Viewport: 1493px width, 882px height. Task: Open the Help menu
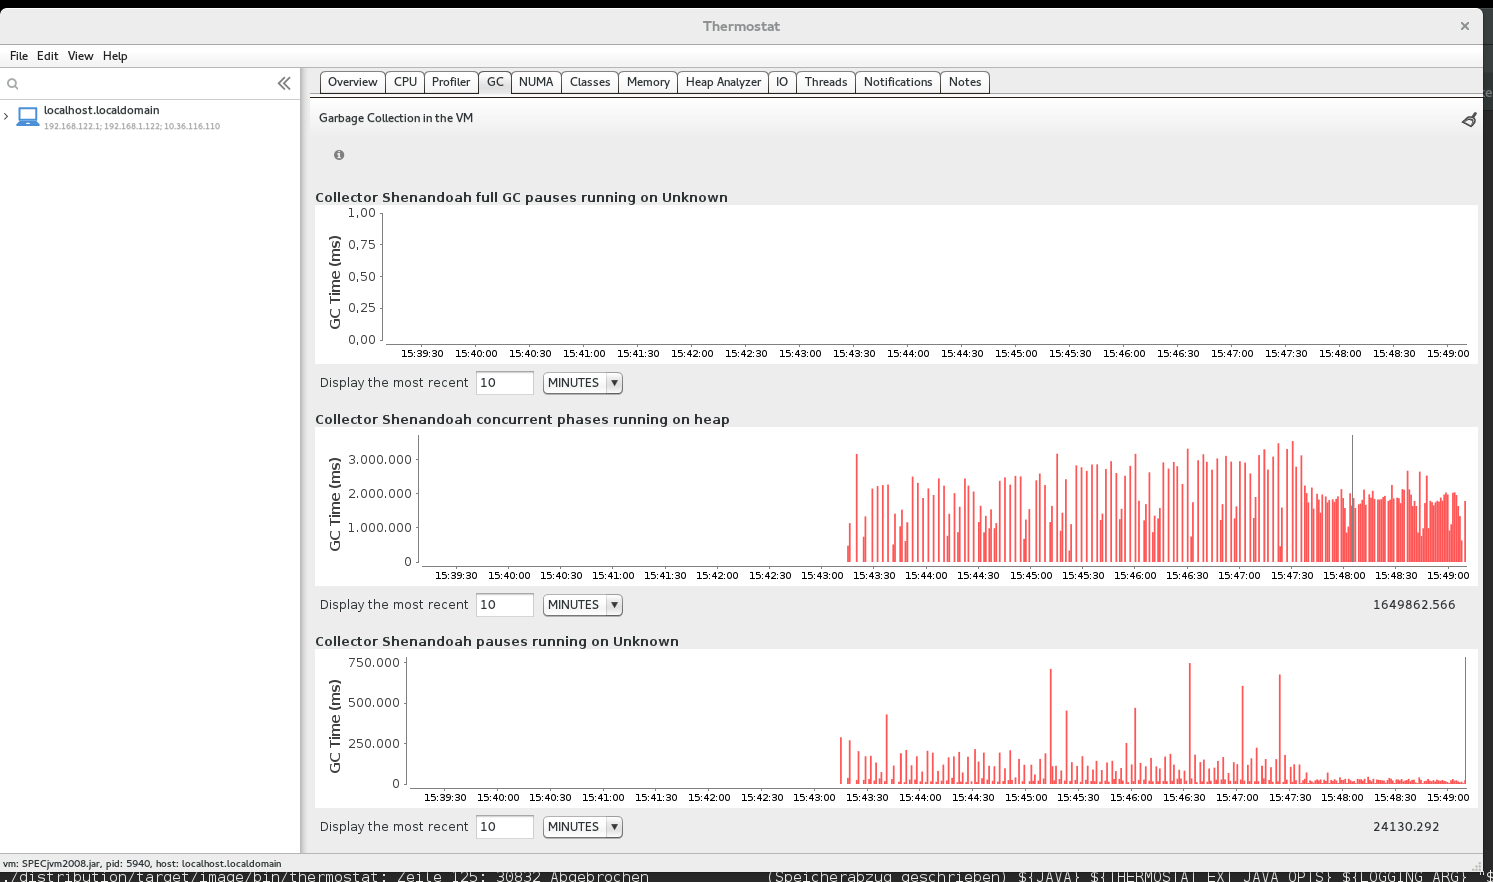tap(115, 56)
